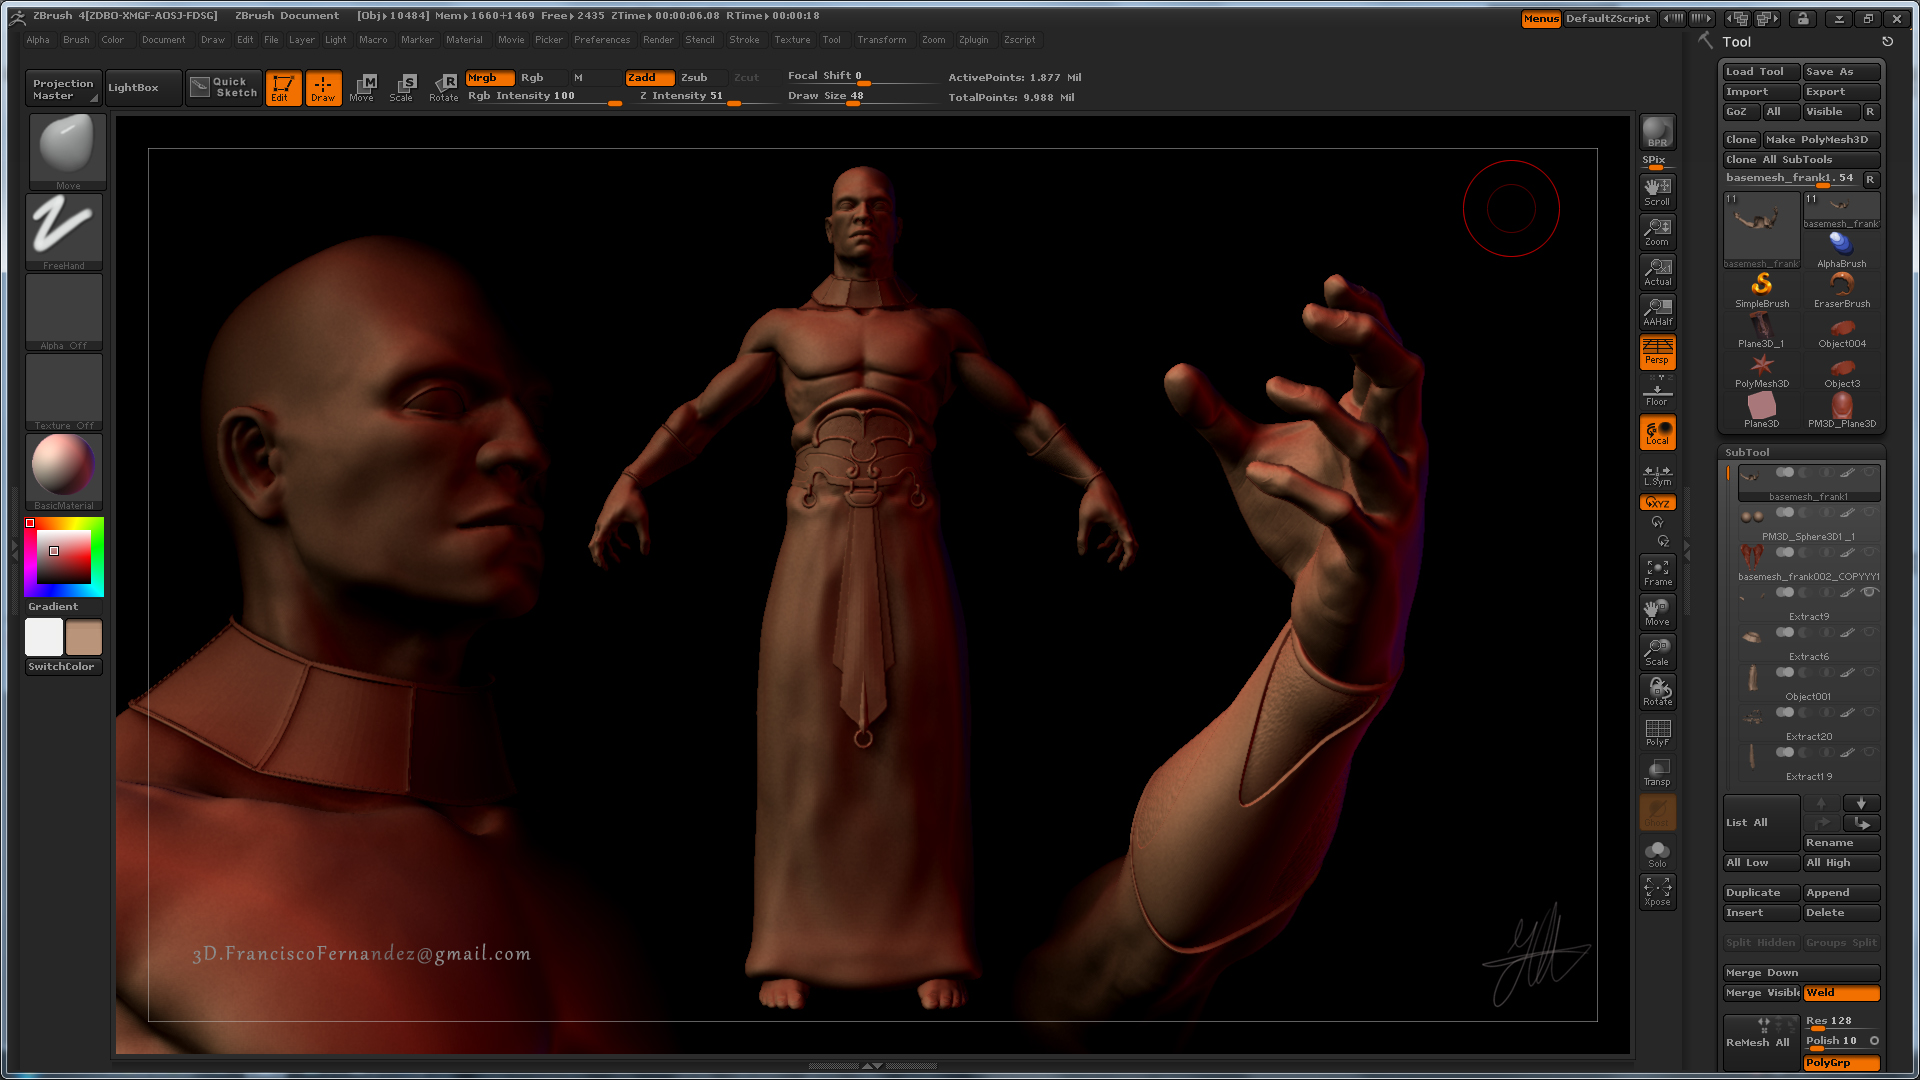This screenshot has width=1920, height=1080.
Task: Click the Duplicate subtool button
Action: (1753, 892)
